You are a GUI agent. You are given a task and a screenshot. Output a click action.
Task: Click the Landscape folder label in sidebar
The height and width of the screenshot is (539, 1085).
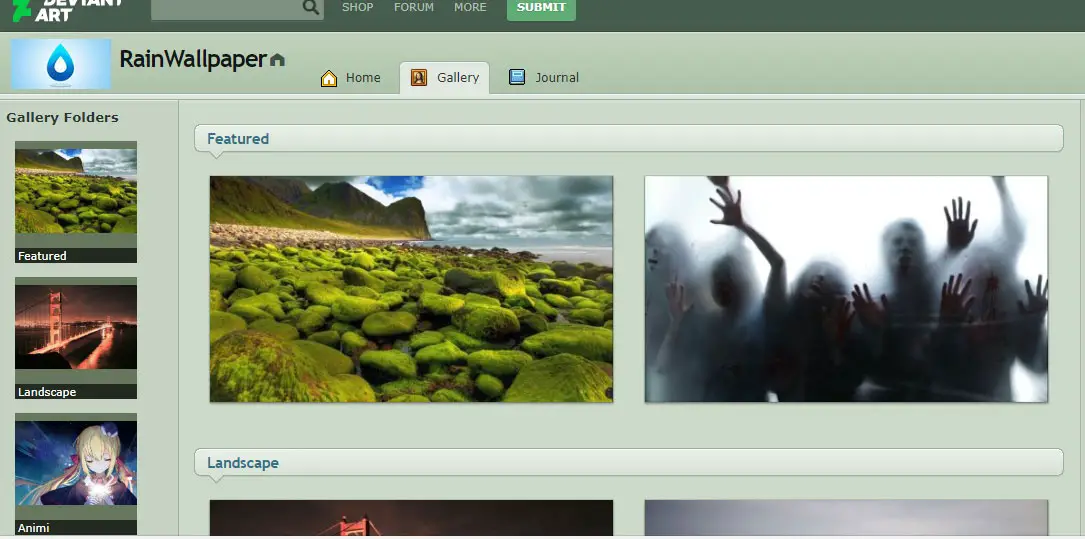tap(47, 392)
